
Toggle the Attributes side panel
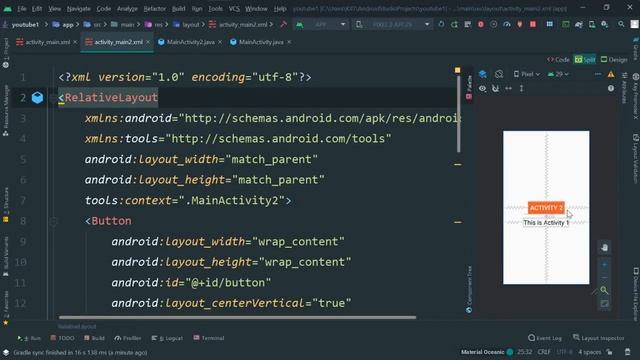pos(625,88)
